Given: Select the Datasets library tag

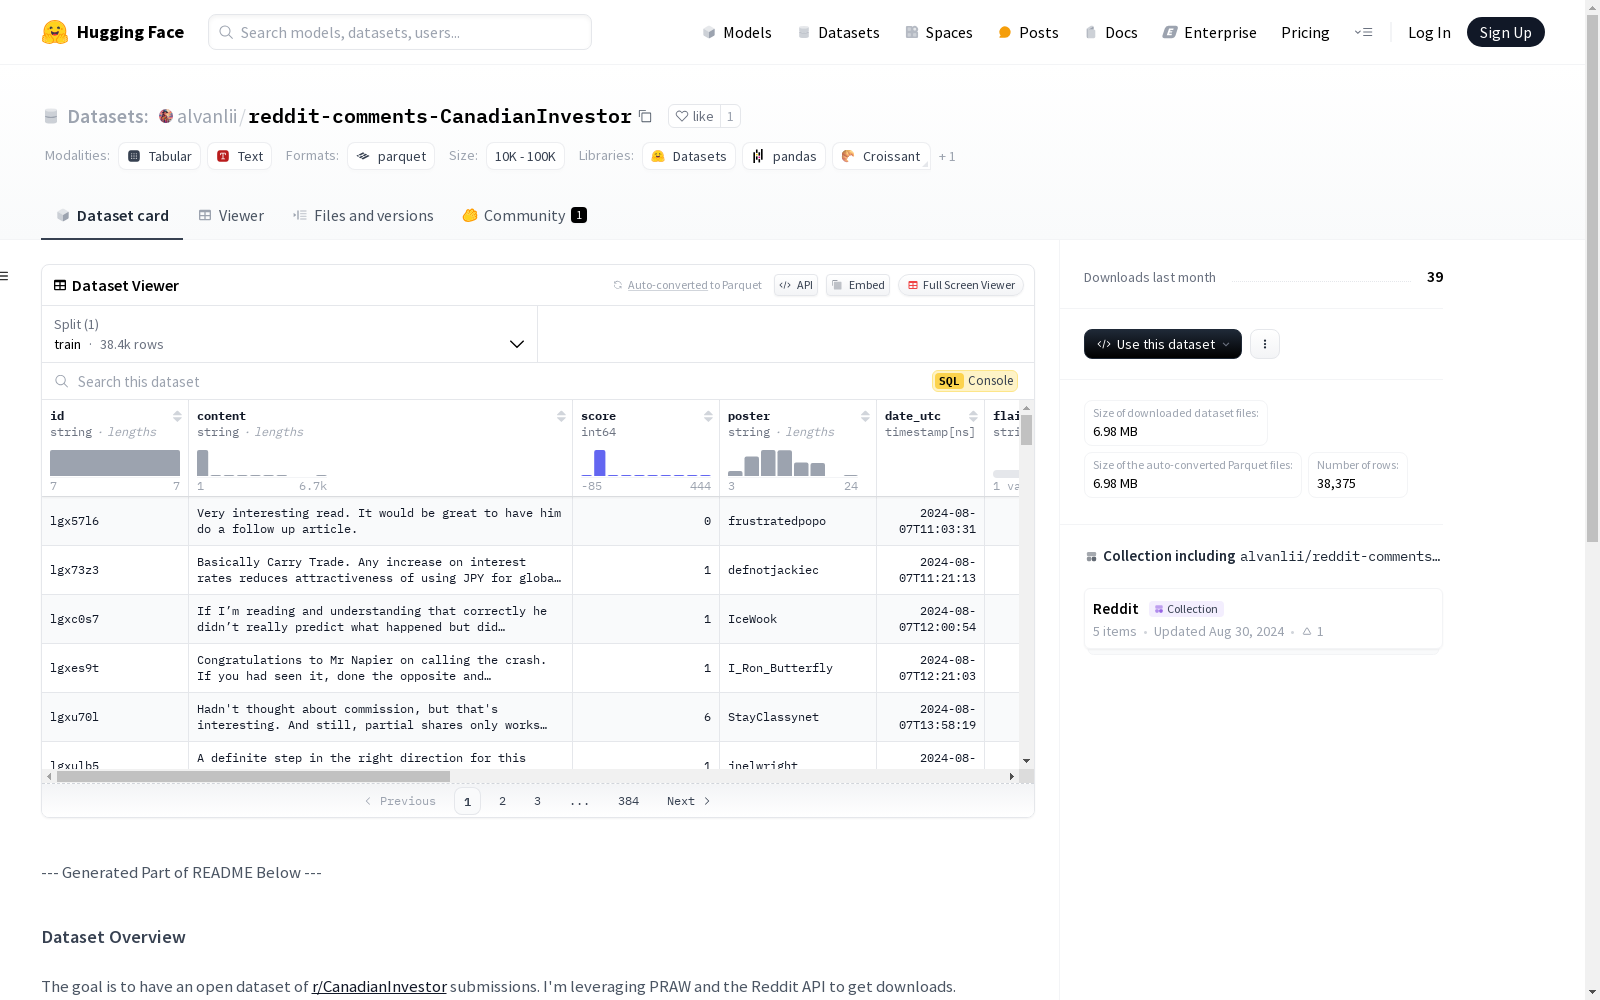Looking at the screenshot, I should (689, 156).
